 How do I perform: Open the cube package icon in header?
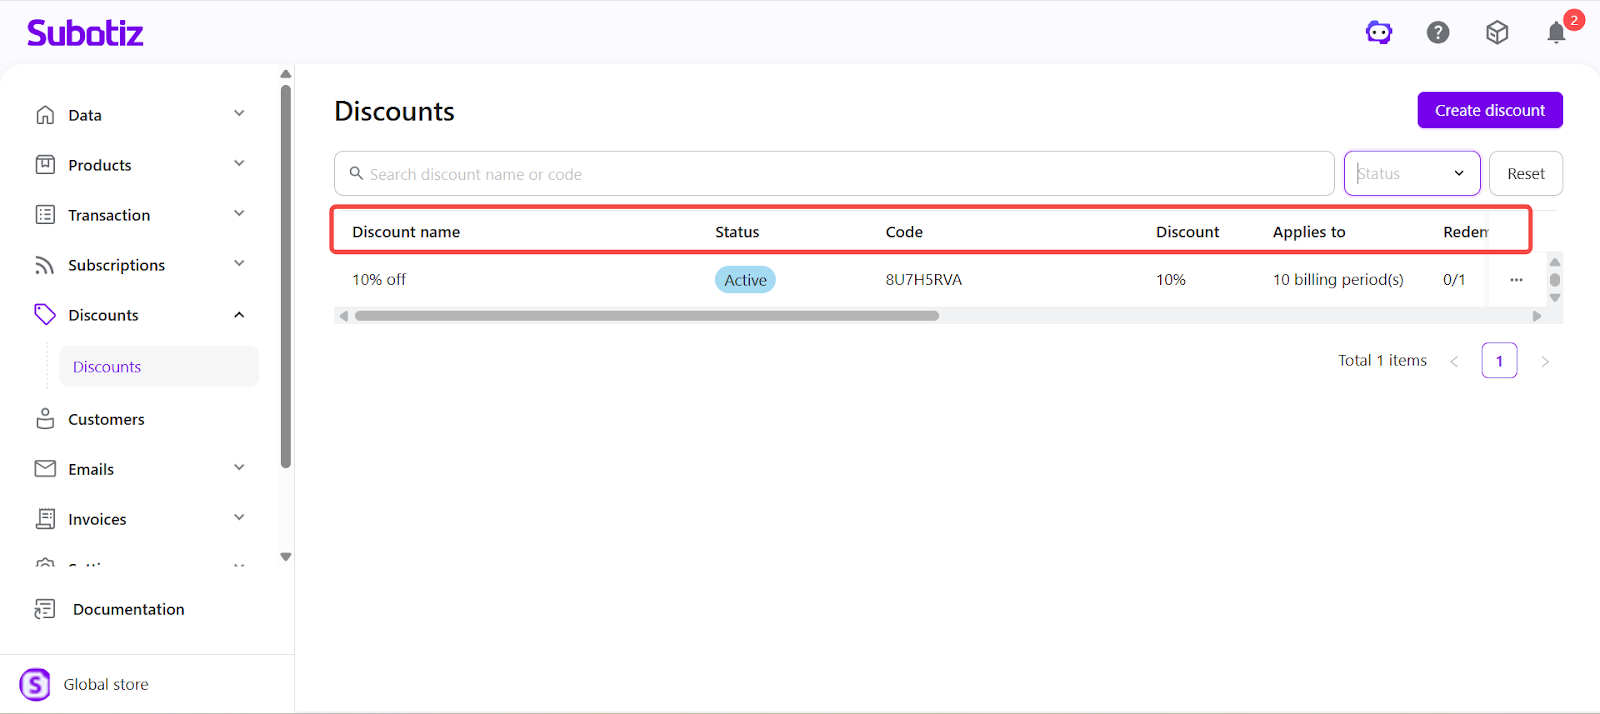(x=1497, y=33)
